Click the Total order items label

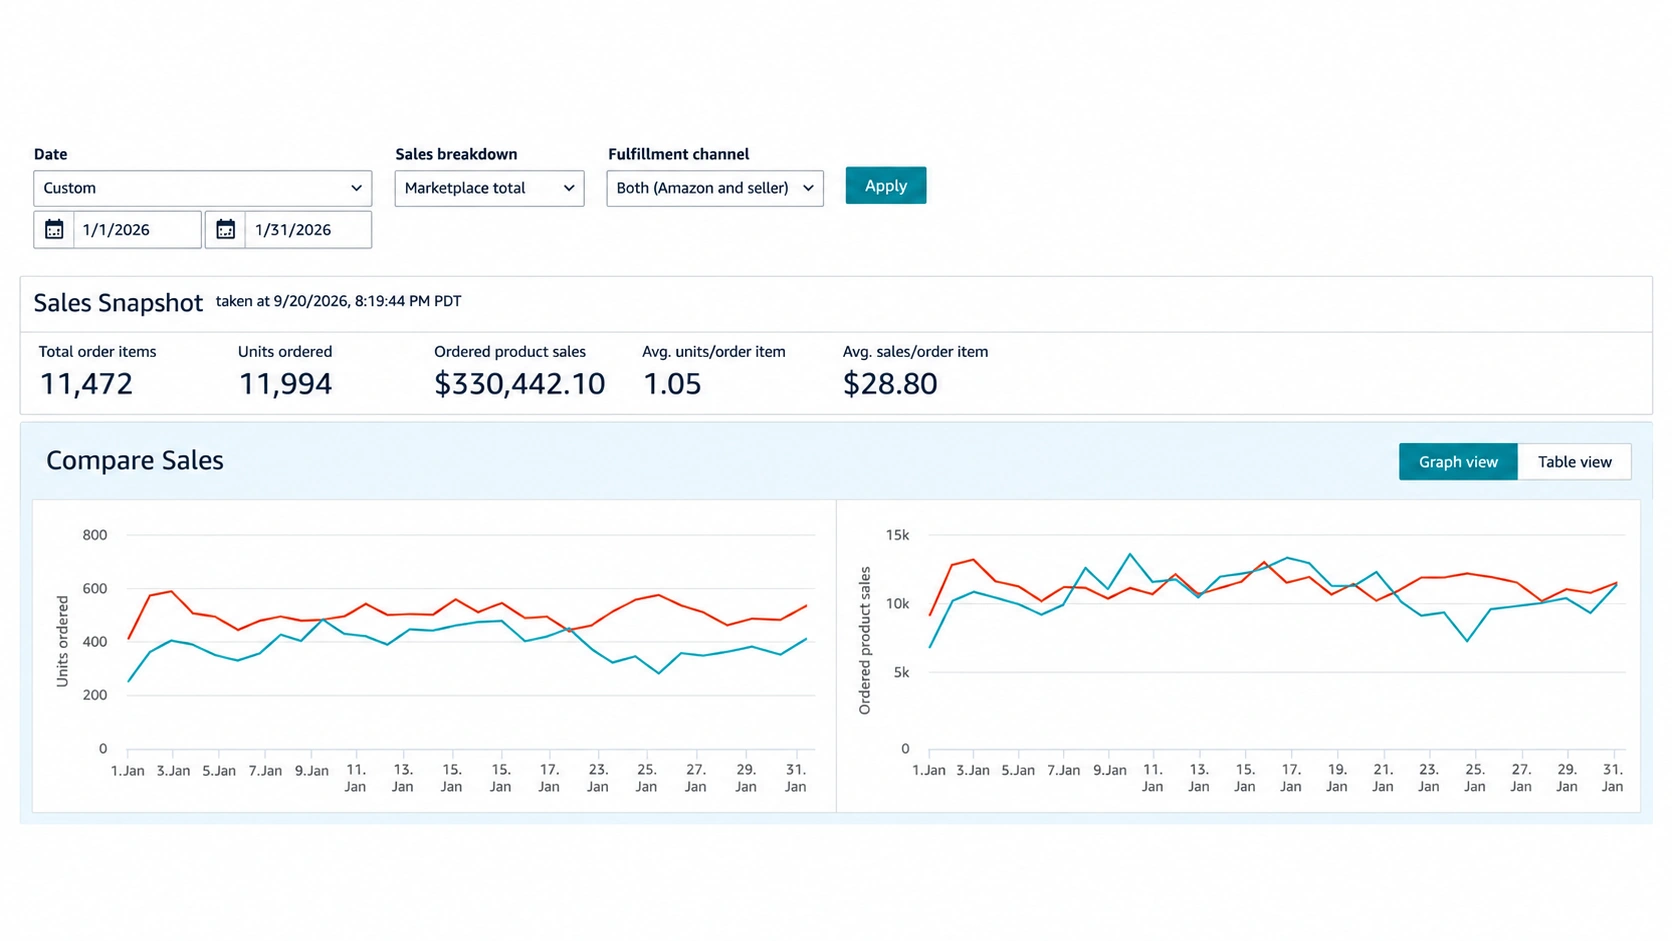point(97,352)
